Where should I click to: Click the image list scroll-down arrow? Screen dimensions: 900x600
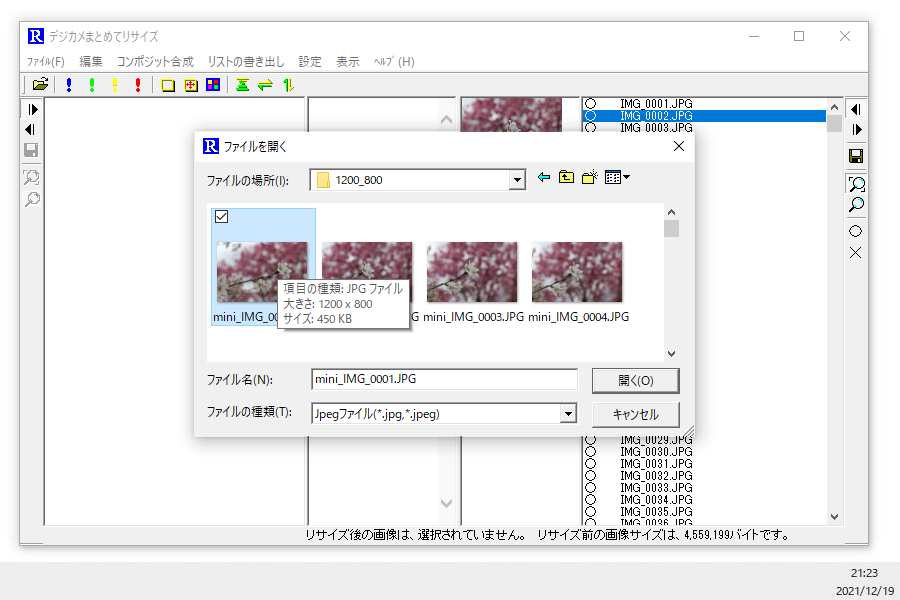(835, 517)
